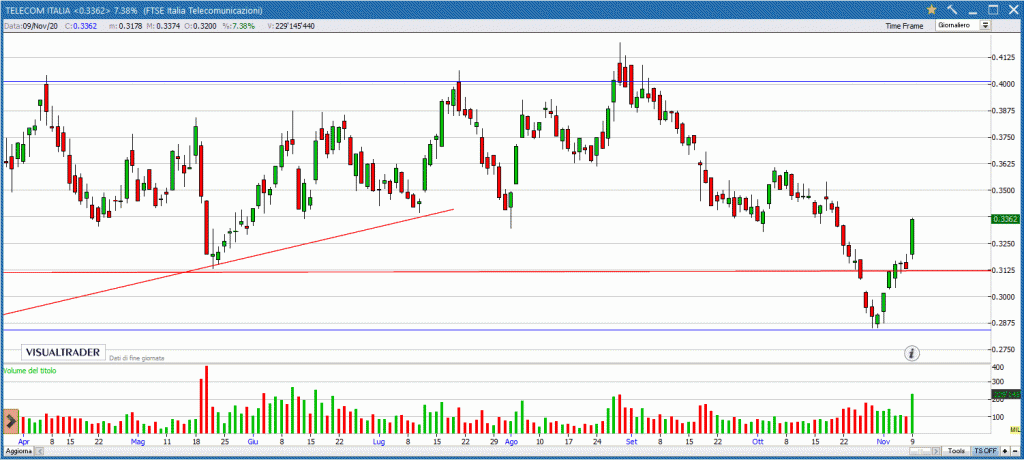Click the Lug month label on time axis
Screen dimensions: 1024x460
point(380,442)
